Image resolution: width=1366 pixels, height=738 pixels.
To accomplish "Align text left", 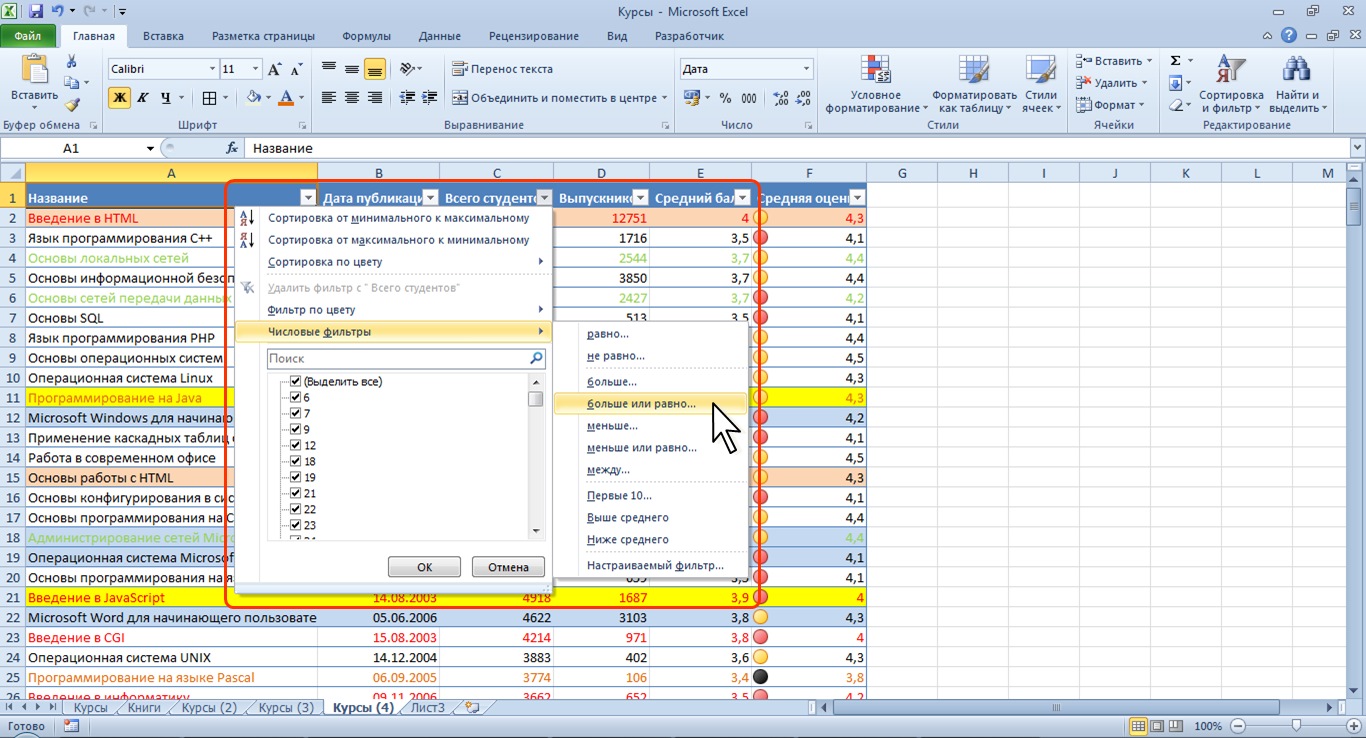I will pos(329,98).
